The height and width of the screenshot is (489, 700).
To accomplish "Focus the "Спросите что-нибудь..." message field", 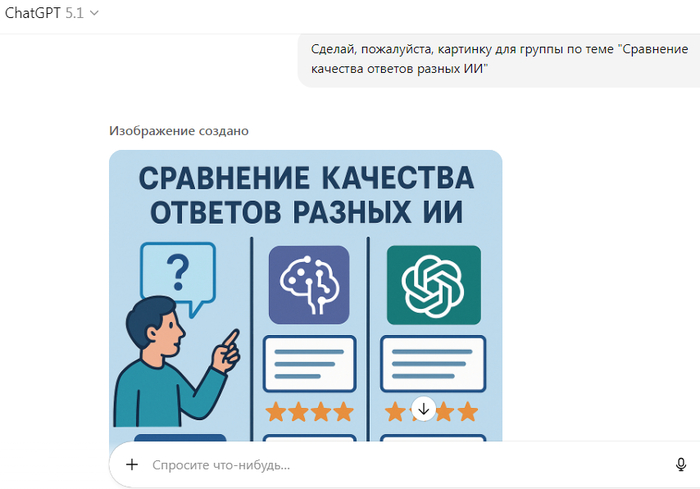I will pos(400,465).
